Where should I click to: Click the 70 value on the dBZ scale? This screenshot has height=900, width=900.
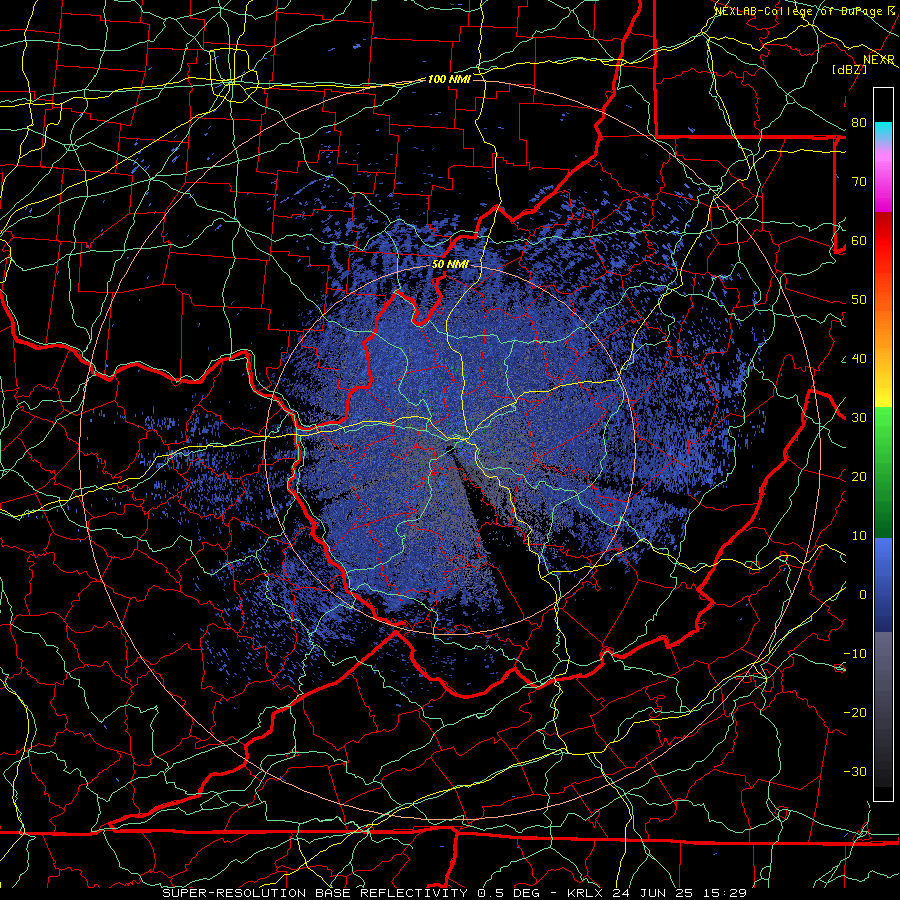[859, 182]
